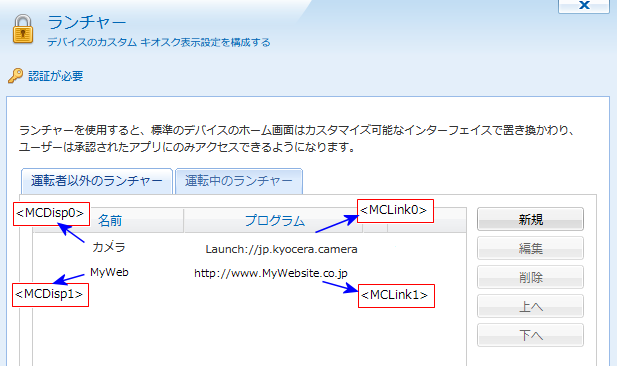Select Launch://jp.kyocera.camera program entry
The image size is (617, 366).
[281, 249]
